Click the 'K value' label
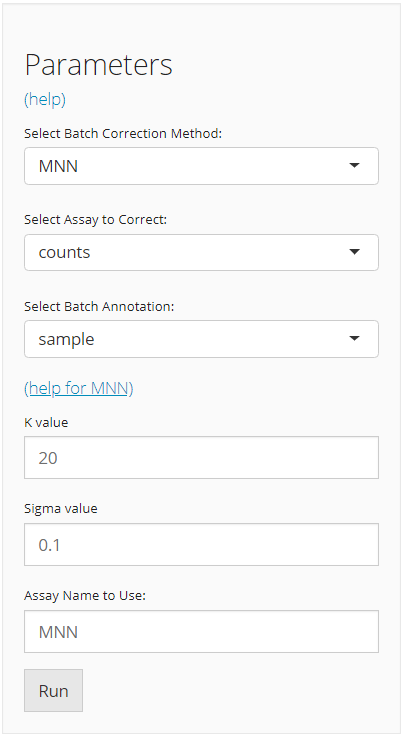This screenshot has width=403, height=736. pyautogui.click(x=46, y=422)
